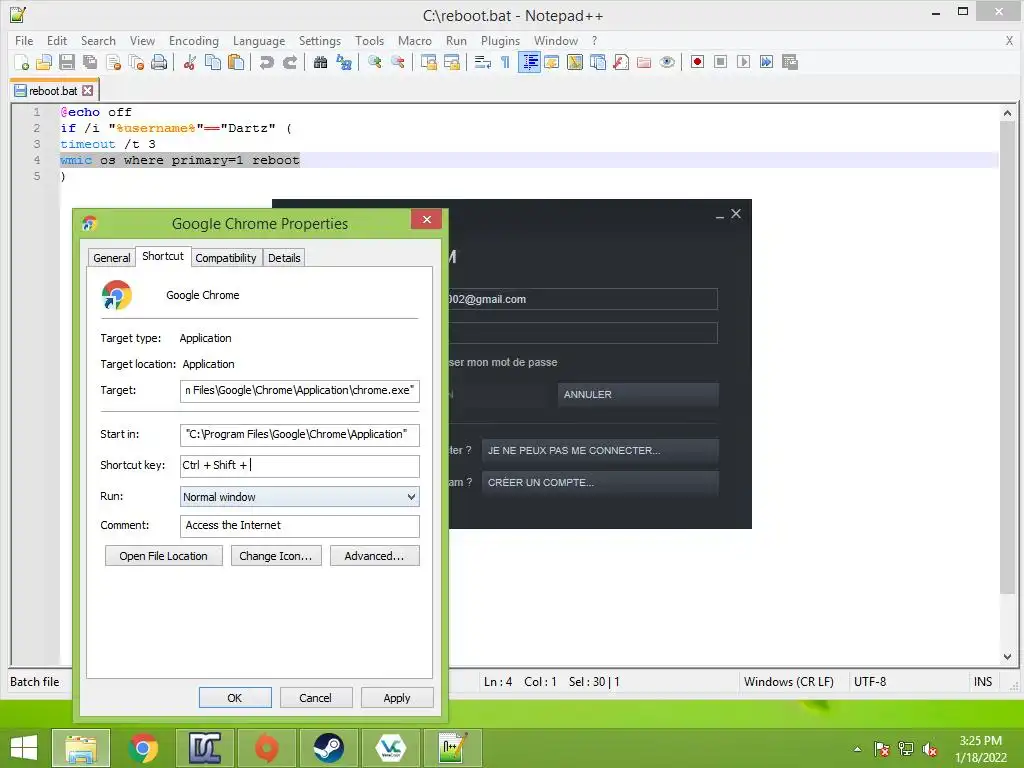Print the document from the toolbar

159,62
